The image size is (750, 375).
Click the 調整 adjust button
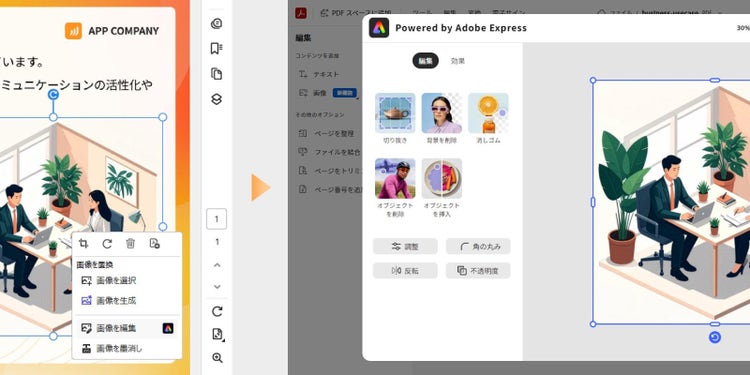[405, 246]
